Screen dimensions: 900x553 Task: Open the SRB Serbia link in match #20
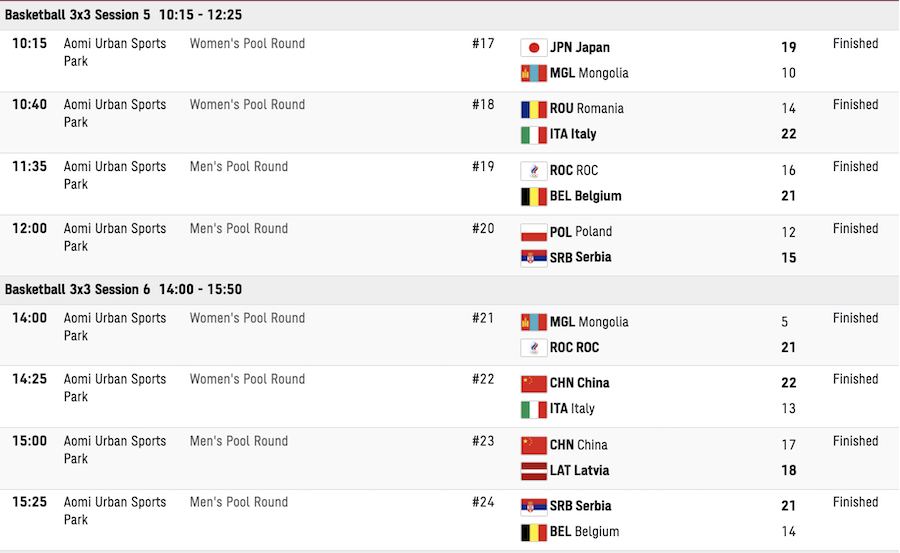[x=580, y=257]
